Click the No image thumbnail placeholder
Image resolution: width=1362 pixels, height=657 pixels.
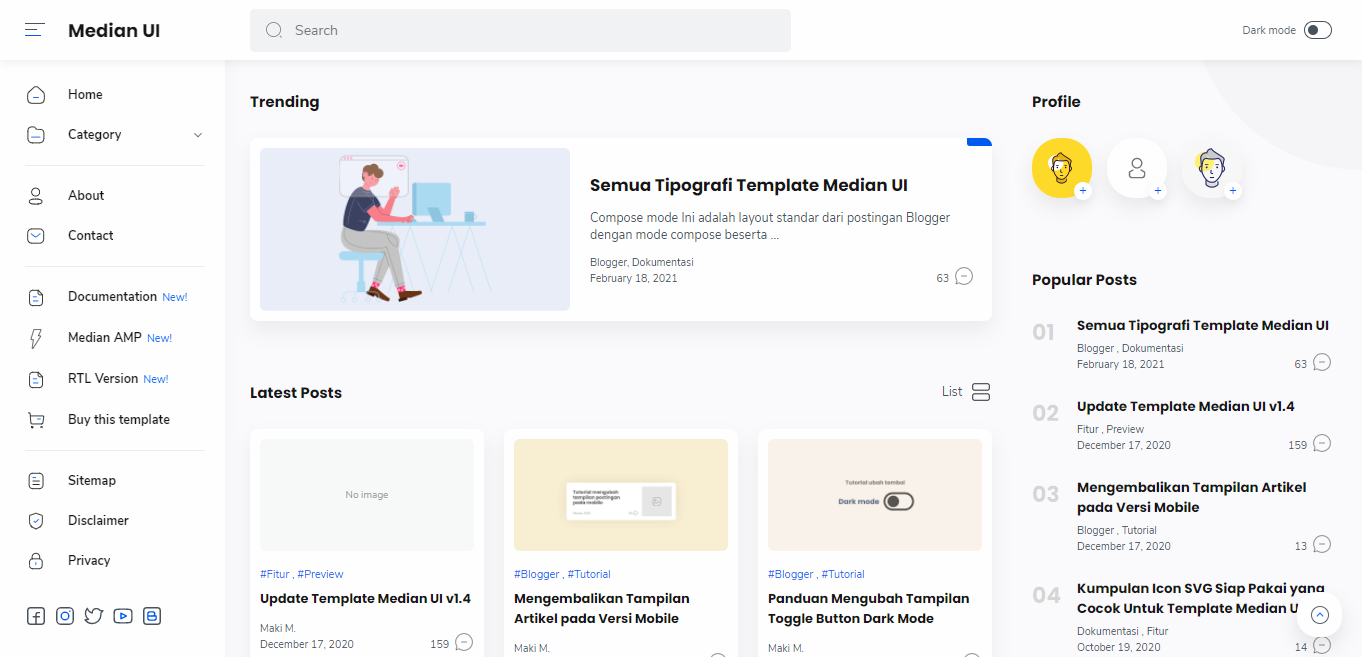(x=367, y=494)
